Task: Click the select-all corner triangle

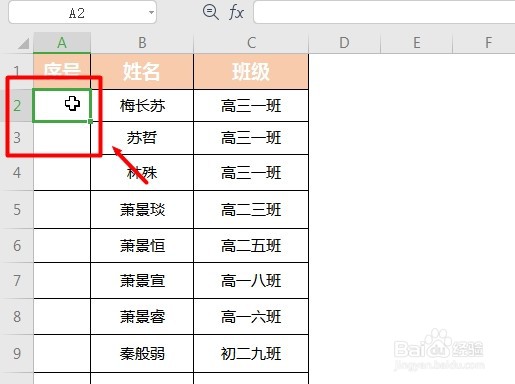Action: [24, 43]
